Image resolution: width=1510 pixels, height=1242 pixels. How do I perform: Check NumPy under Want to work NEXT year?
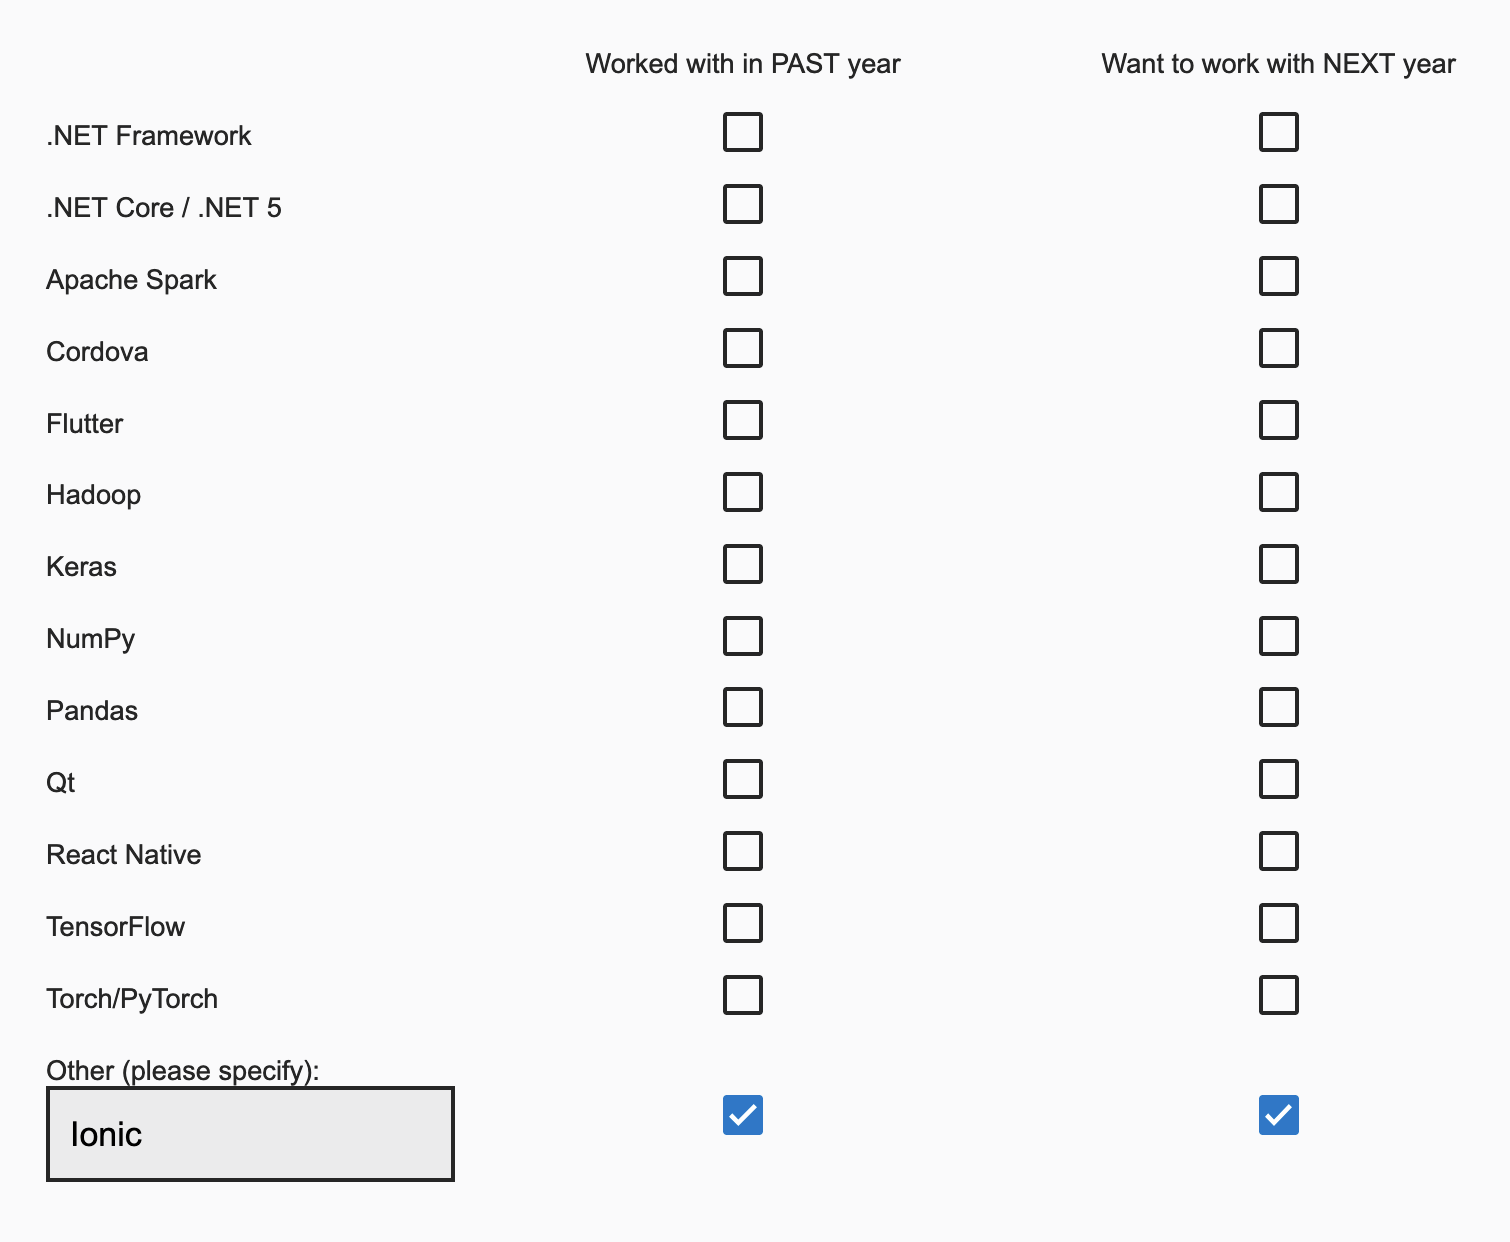tap(1278, 635)
